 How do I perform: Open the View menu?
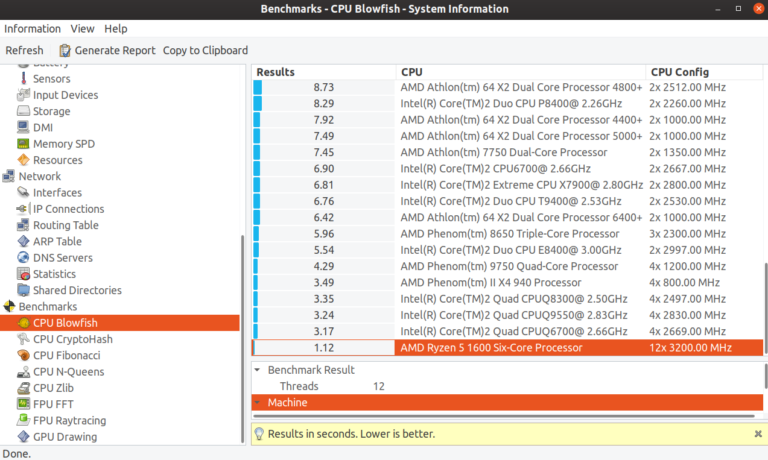82,28
